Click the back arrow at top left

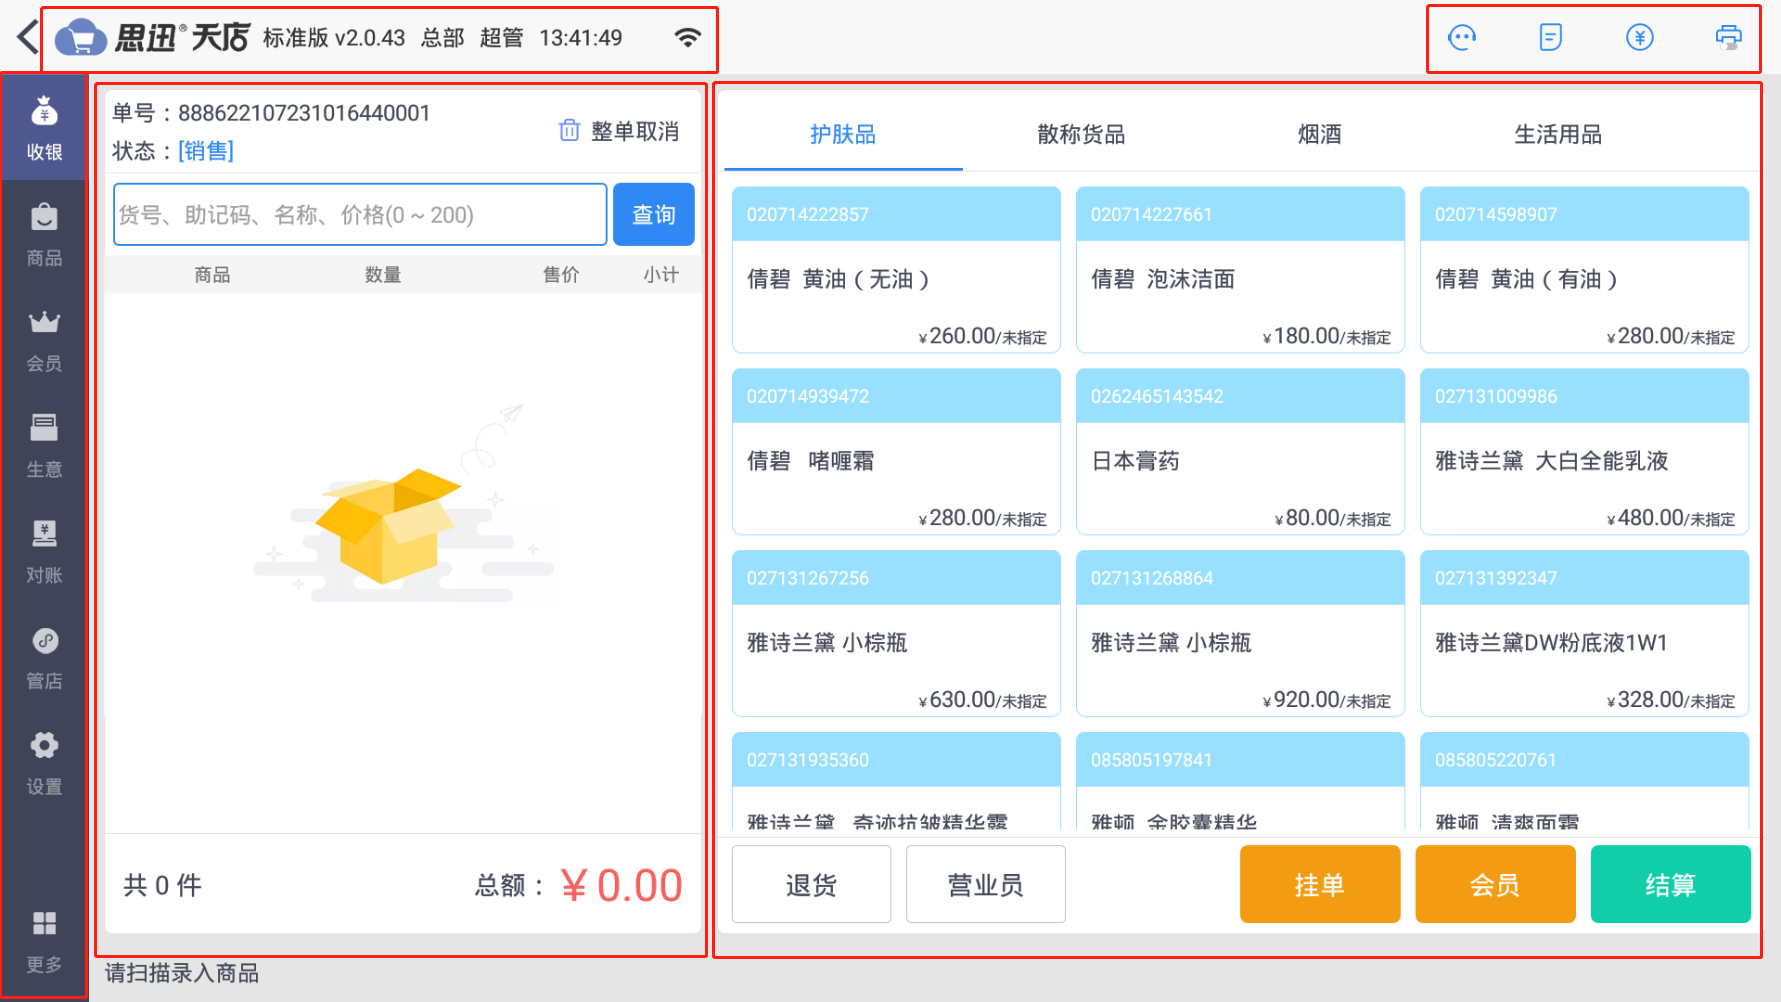tap(27, 38)
